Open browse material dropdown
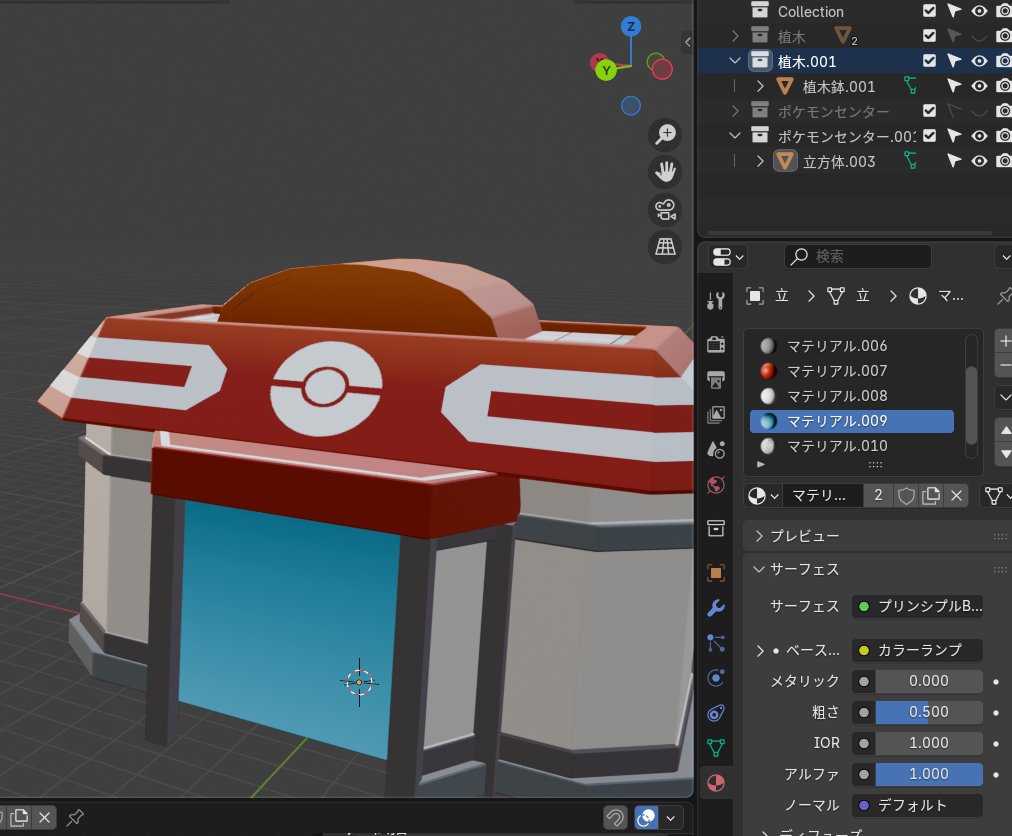 763,496
